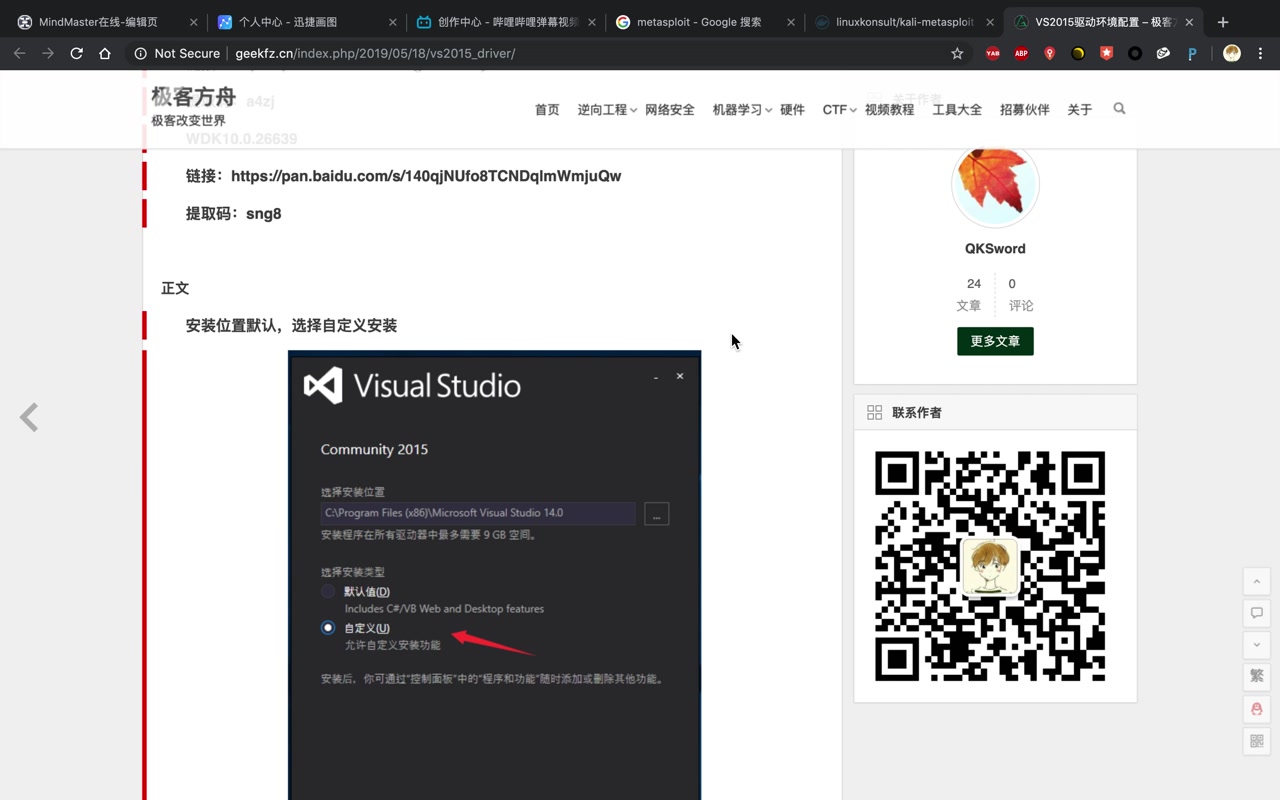Open the ABP Adblock Plus extension
The image size is (1280, 800).
pyautogui.click(x=1021, y=54)
